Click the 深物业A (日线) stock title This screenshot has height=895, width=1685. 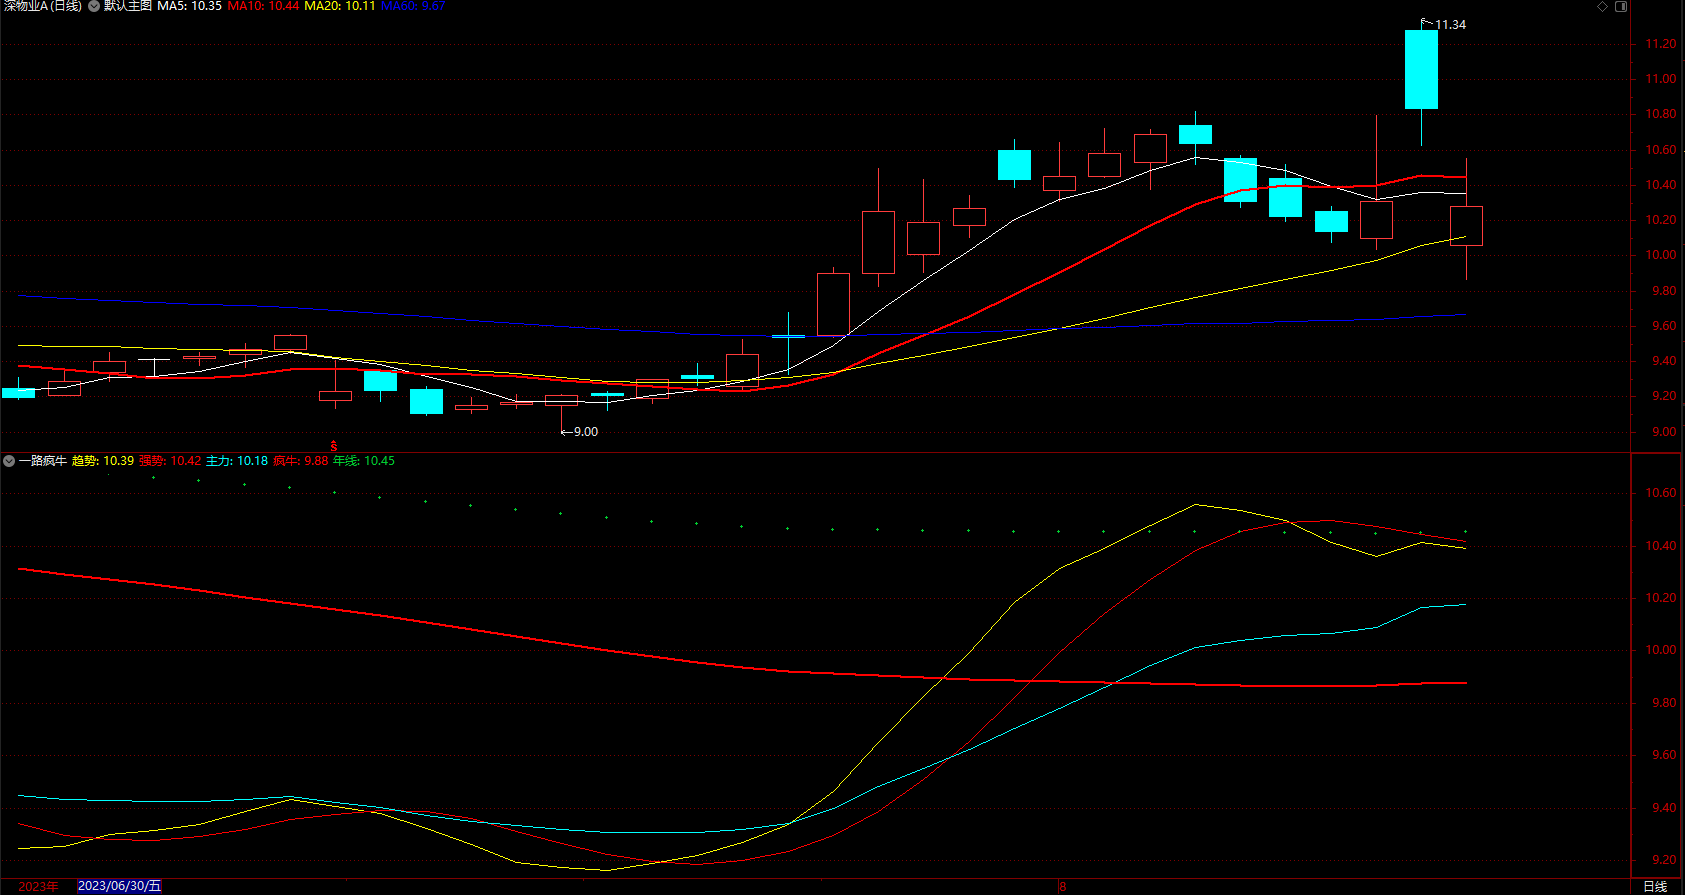click(x=42, y=6)
